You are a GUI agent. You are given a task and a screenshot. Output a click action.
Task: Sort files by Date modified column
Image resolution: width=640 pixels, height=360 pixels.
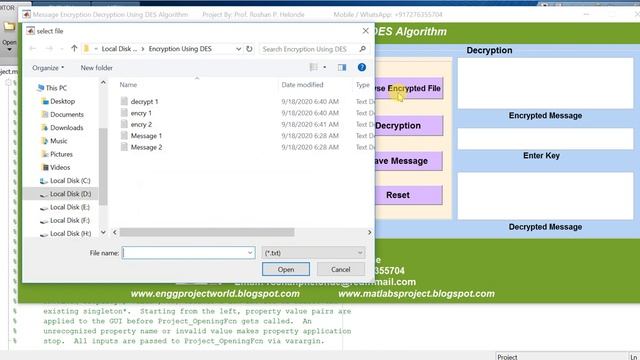click(302, 84)
